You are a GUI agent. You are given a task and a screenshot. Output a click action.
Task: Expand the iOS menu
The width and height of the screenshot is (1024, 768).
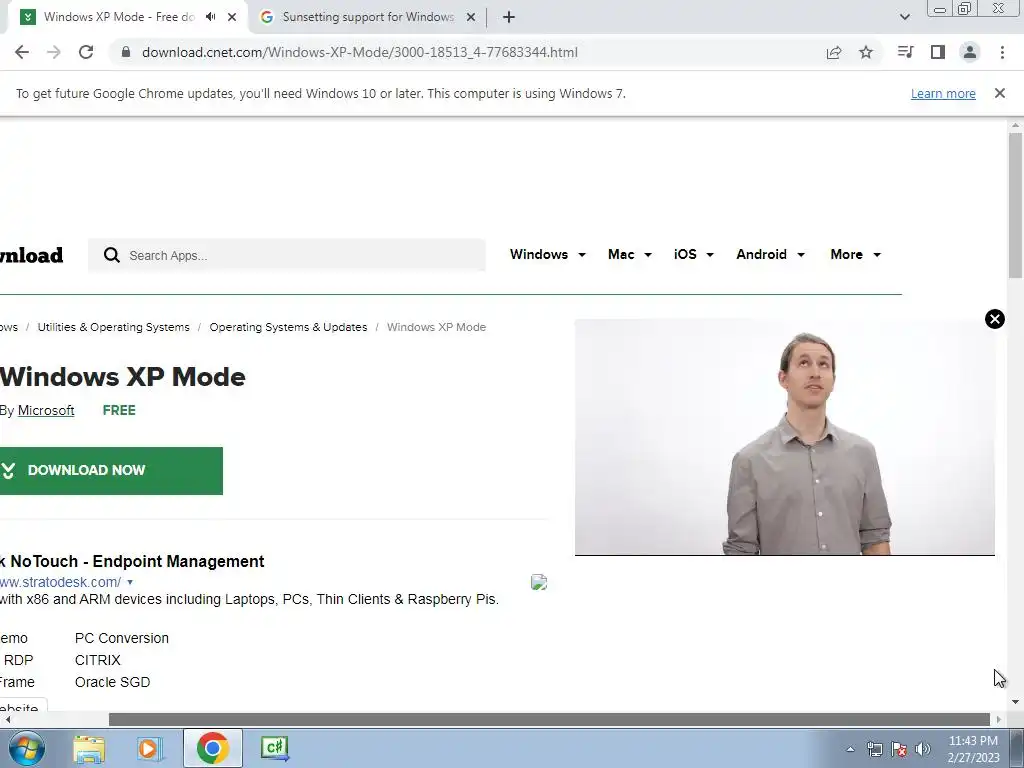[694, 255]
